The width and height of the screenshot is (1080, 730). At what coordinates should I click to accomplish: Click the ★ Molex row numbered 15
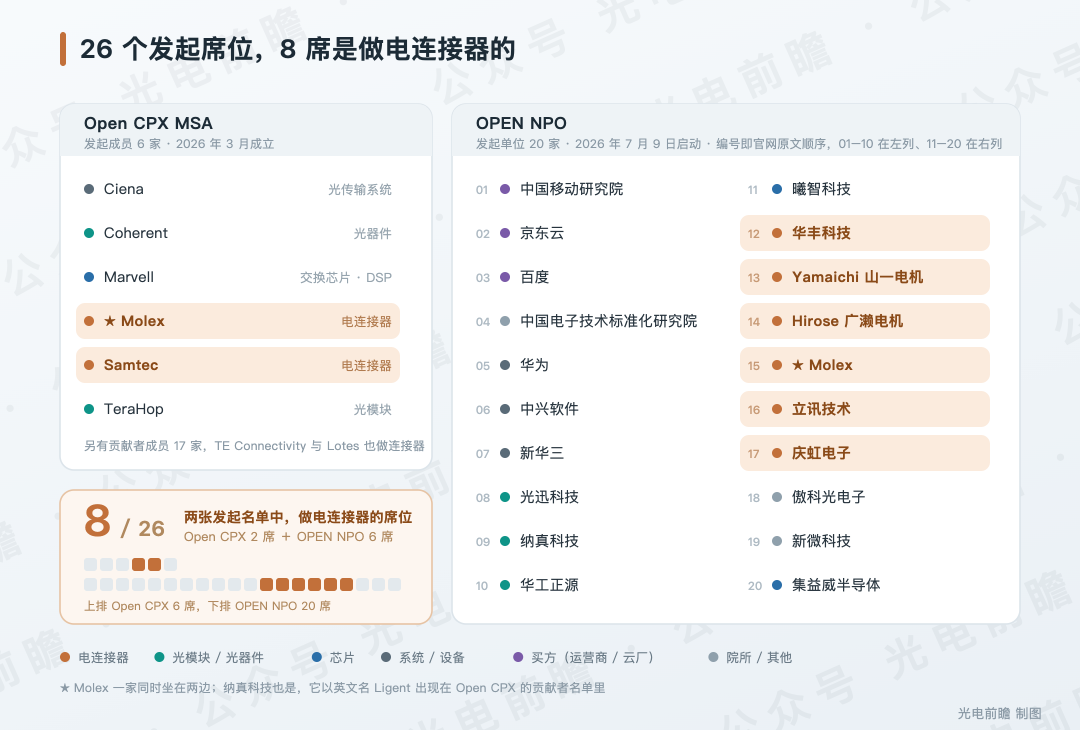[864, 365]
